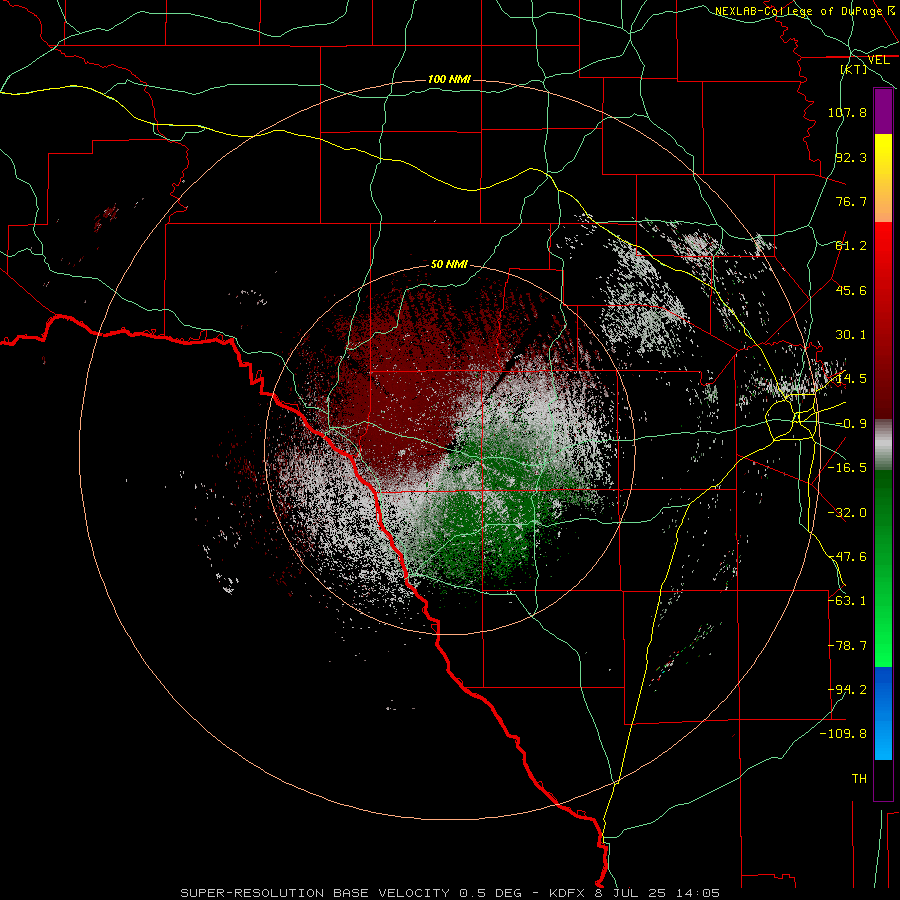The image size is (900, 900).
Task: Pick the purple segment of the velocity color bar
Action: (x=883, y=111)
